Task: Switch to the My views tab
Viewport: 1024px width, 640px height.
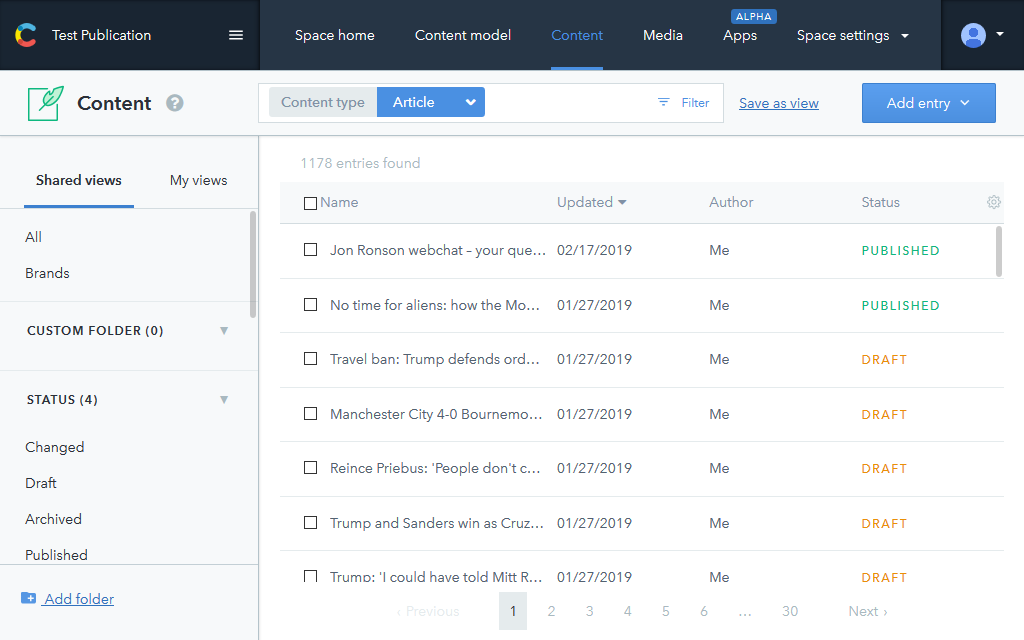Action: [198, 181]
